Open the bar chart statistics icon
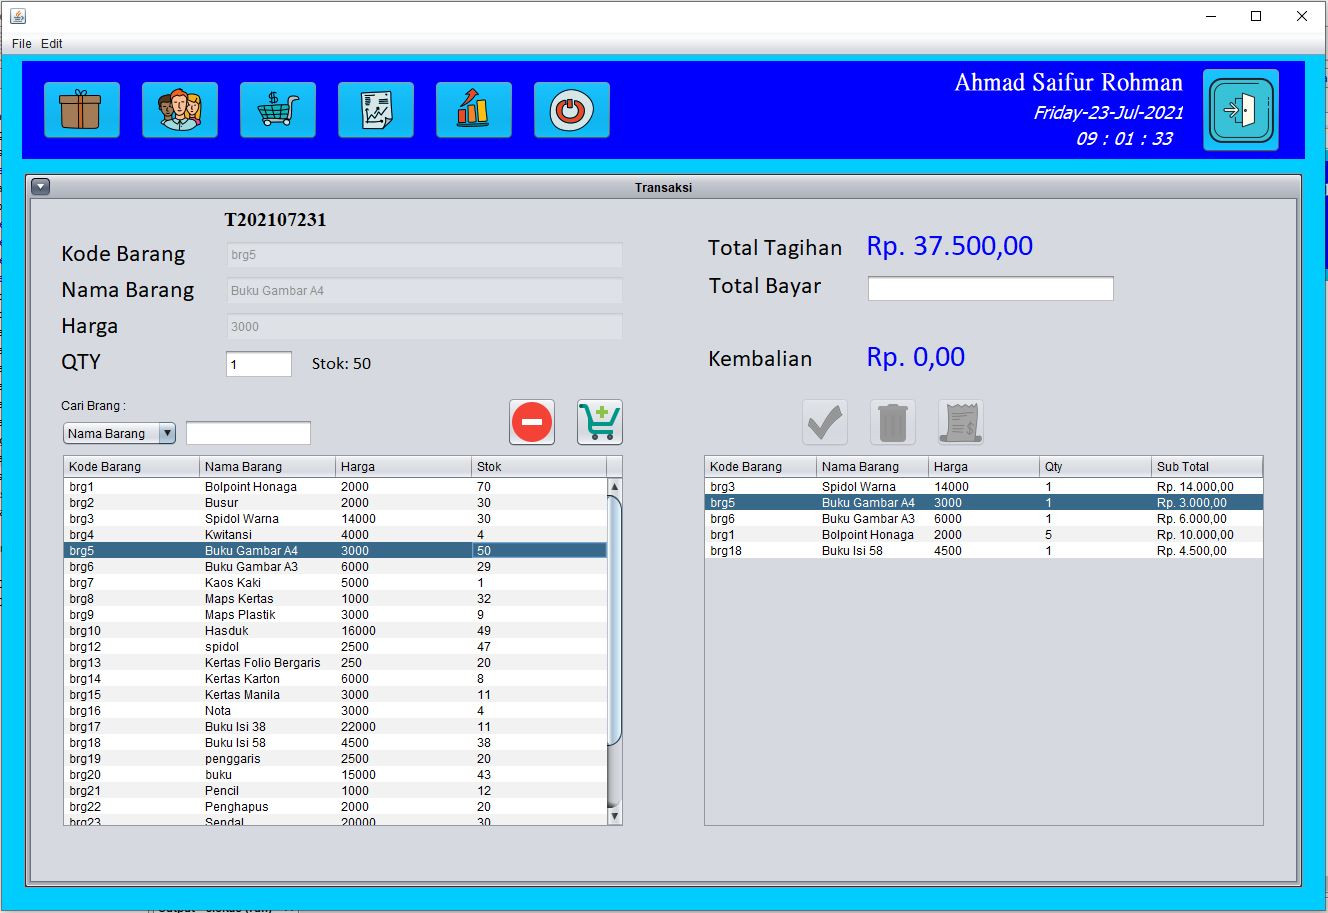 pyautogui.click(x=473, y=109)
